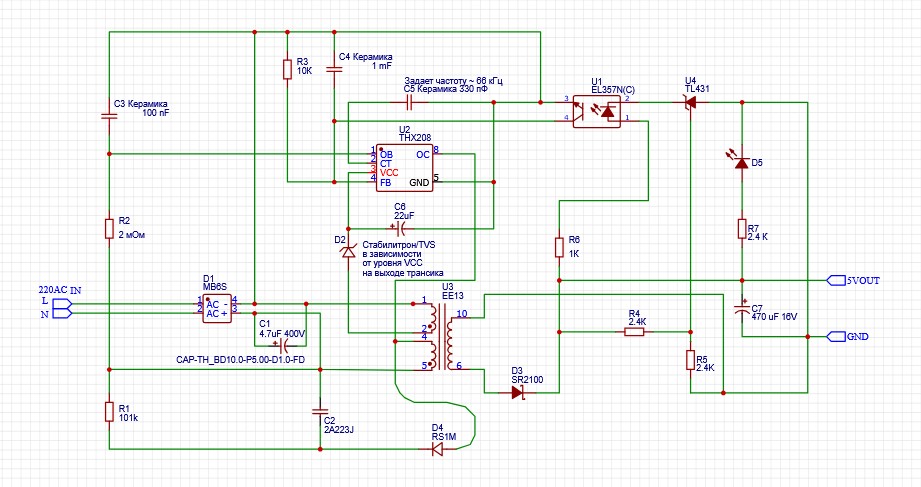This screenshot has width=921, height=487.
Task: Click the 'C3 Керамика' designator text
Action: tap(140, 104)
